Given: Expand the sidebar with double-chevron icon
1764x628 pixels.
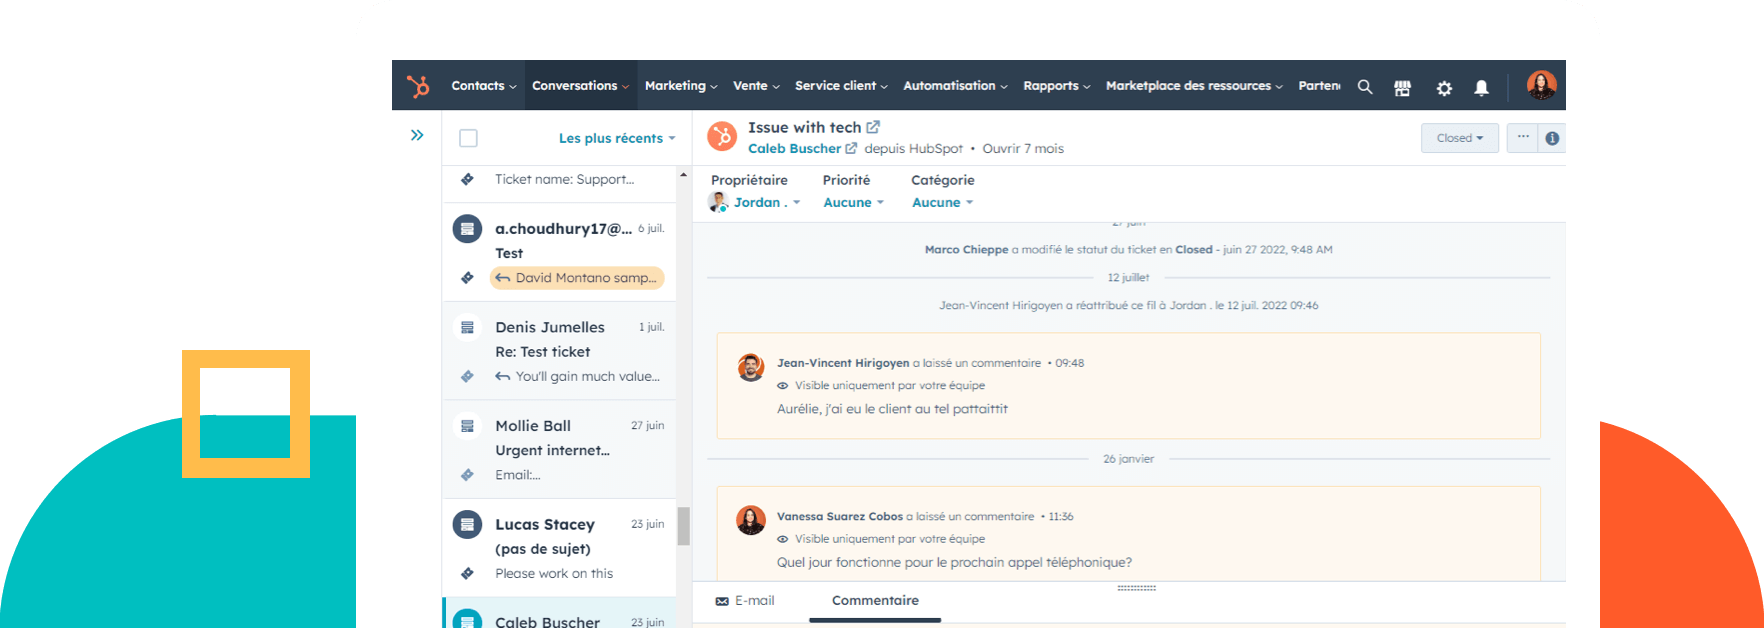Looking at the screenshot, I should click(417, 135).
